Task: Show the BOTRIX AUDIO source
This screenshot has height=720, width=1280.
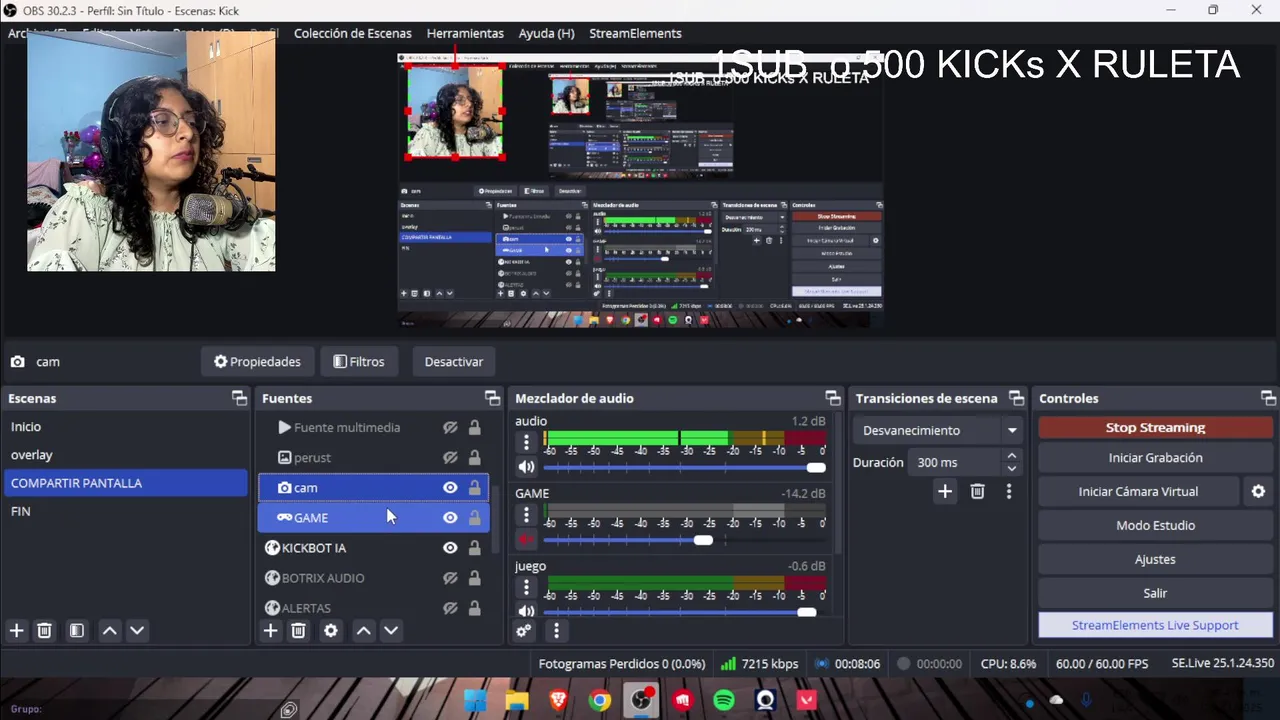Action: pos(450,578)
